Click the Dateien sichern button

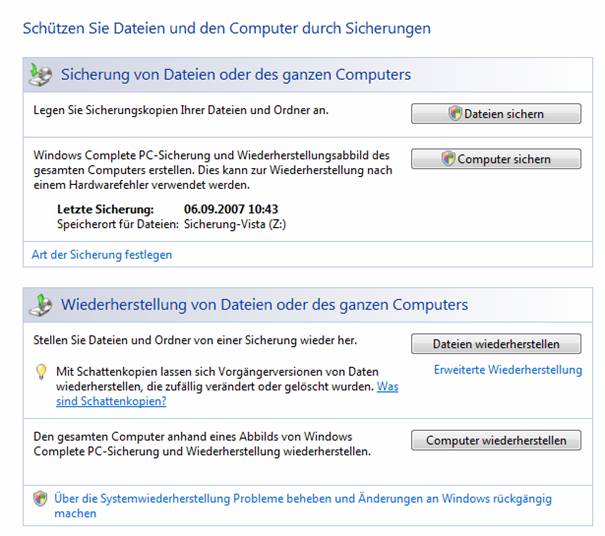coord(496,113)
